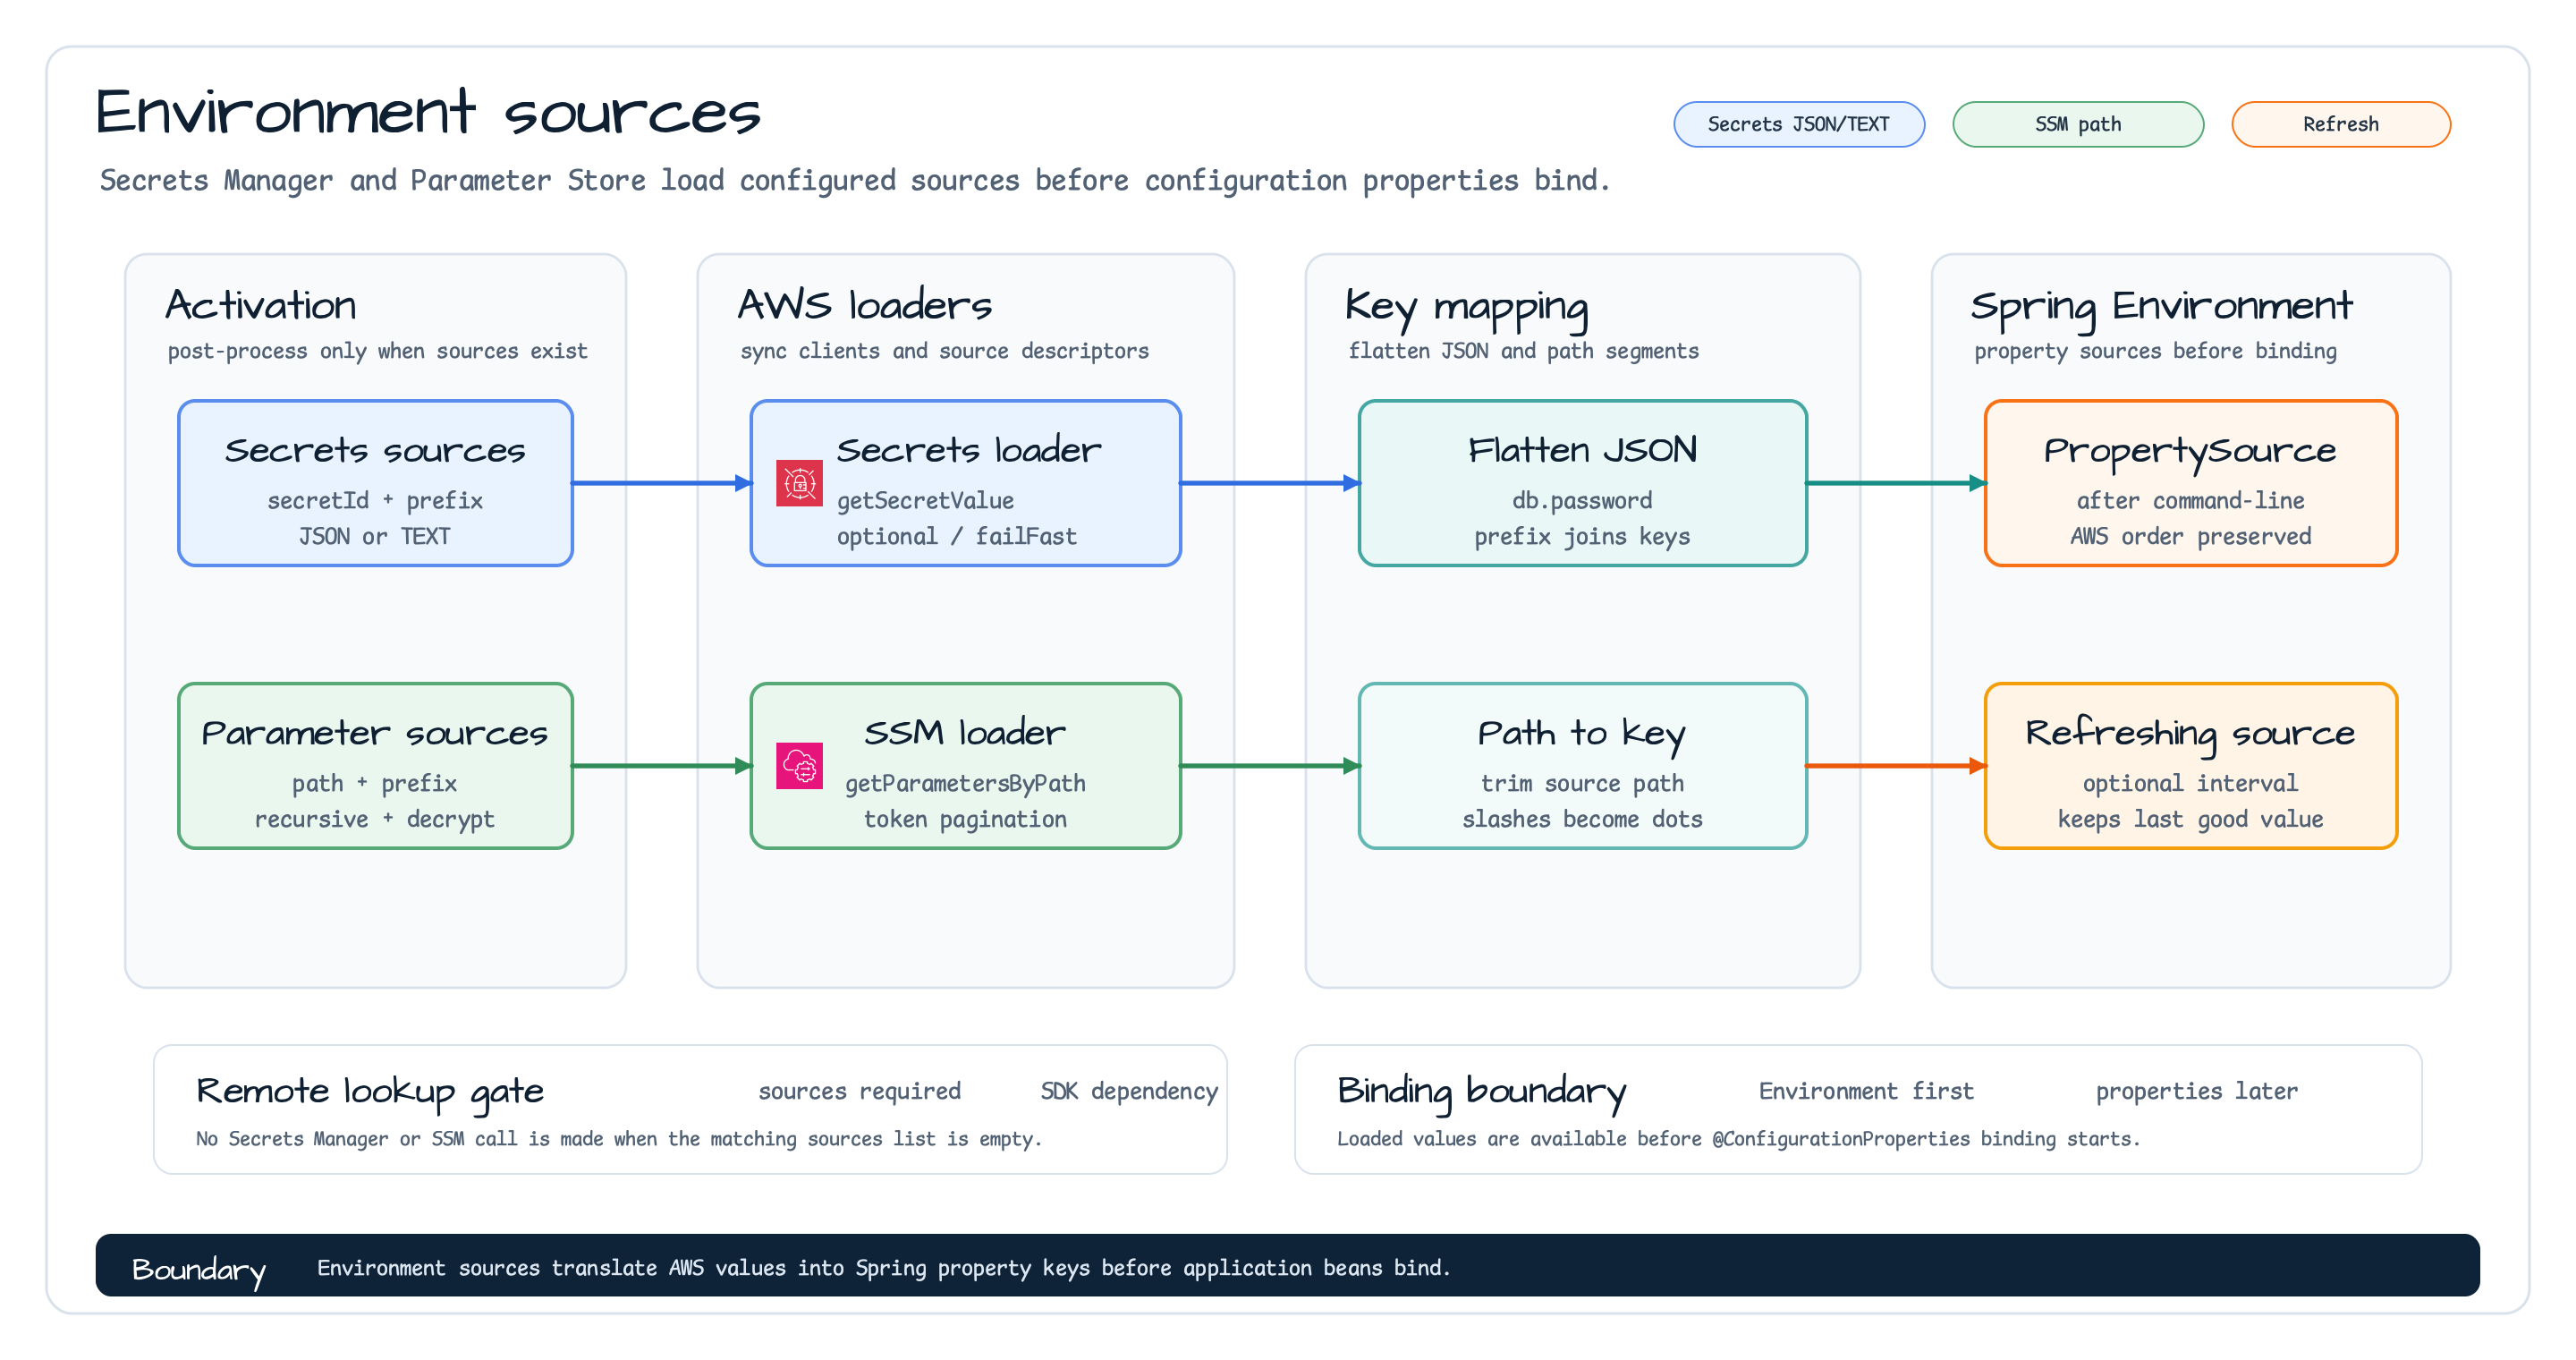Click the Activation column heading
2576x1360 pixels.
[x=261, y=305]
